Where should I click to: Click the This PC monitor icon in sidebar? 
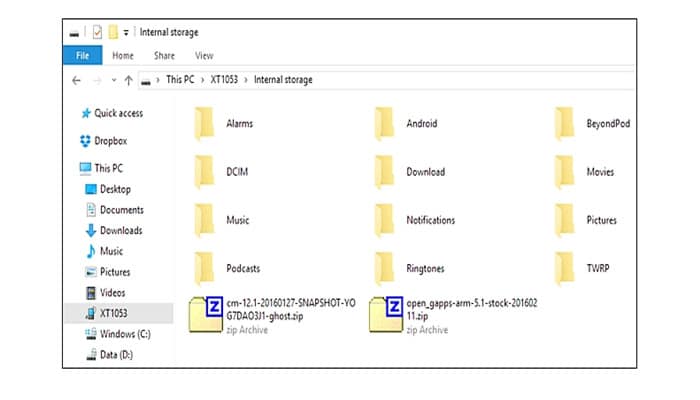[x=85, y=168]
